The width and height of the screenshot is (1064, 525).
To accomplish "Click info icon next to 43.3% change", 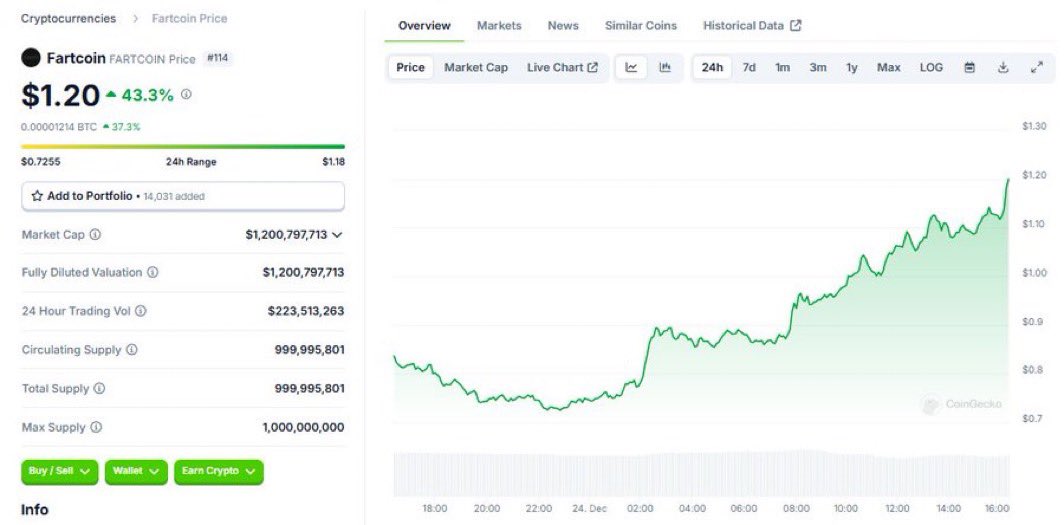I will (186, 94).
